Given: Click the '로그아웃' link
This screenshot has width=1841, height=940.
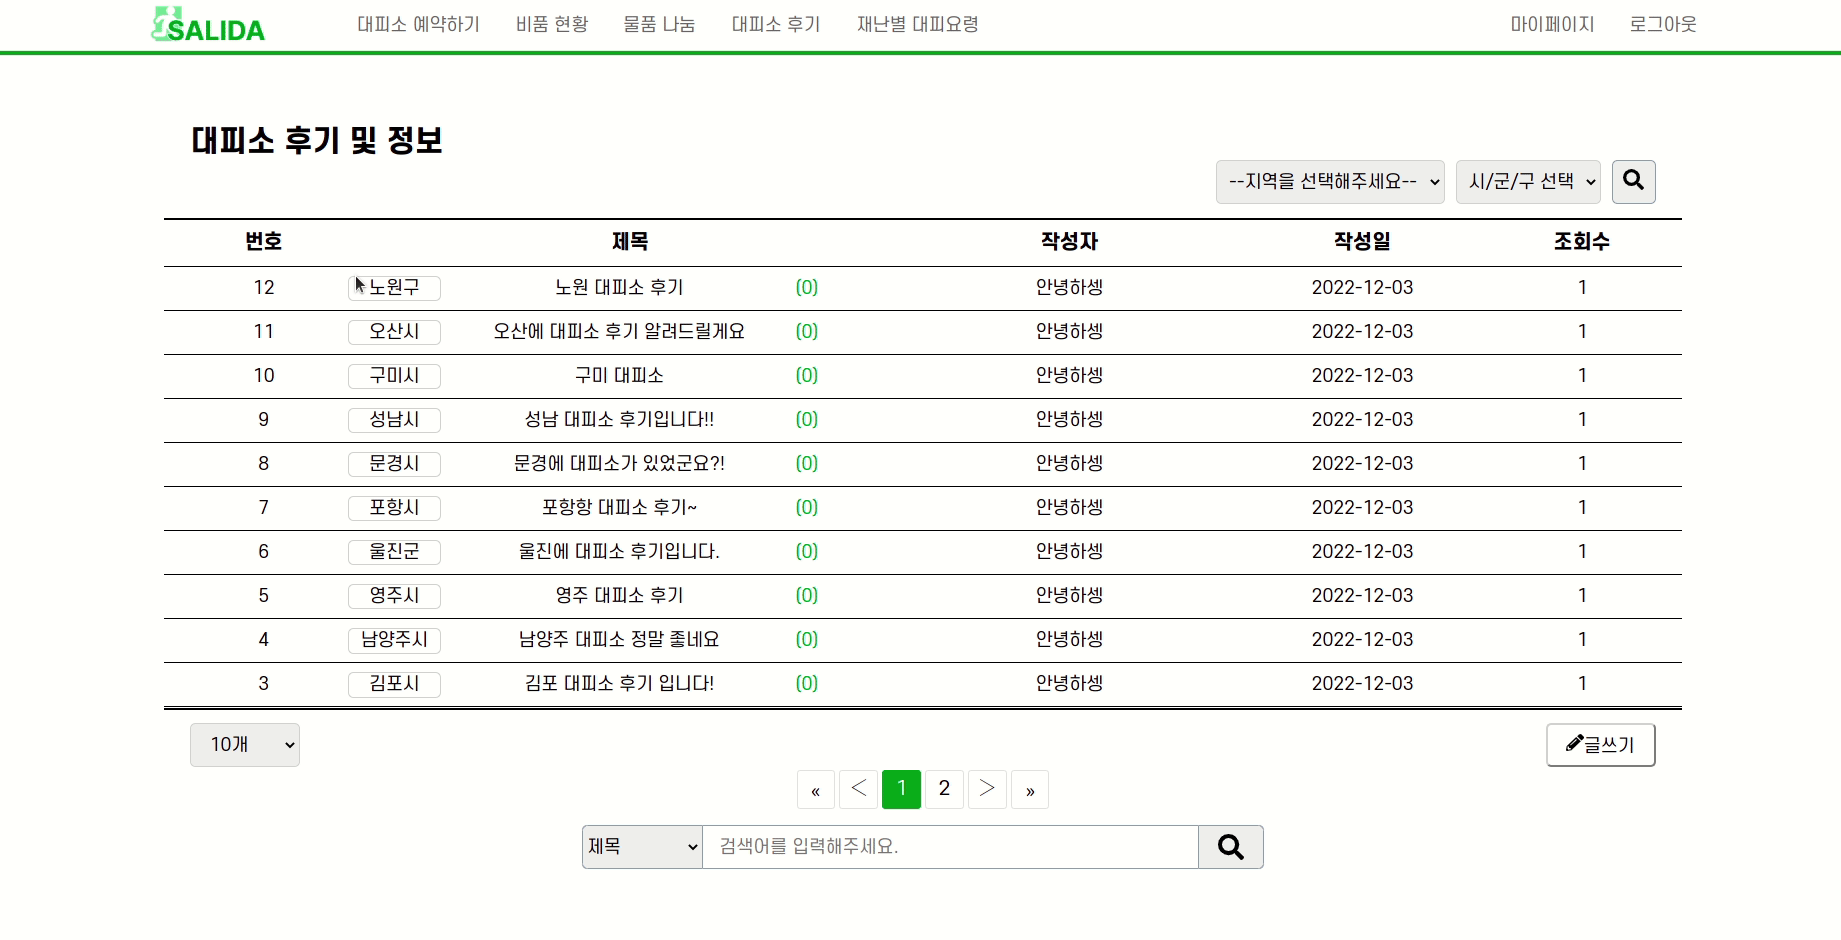Looking at the screenshot, I should [1663, 25].
